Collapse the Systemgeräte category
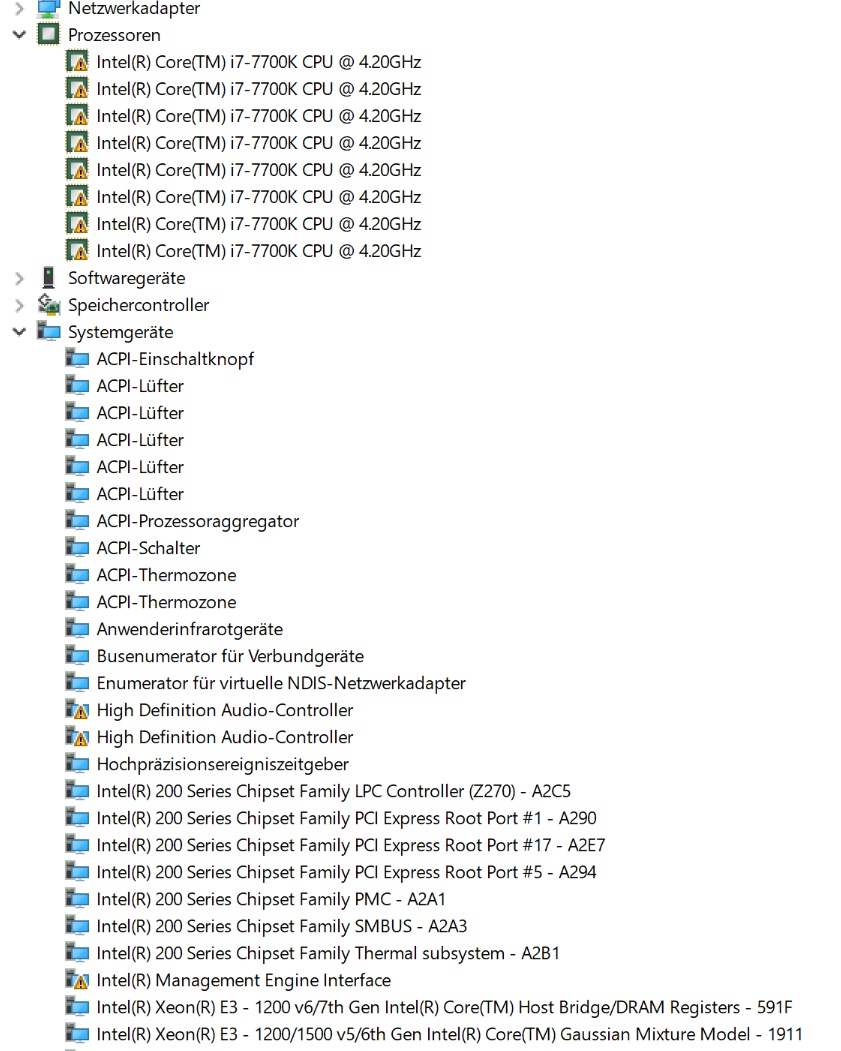 coord(19,331)
